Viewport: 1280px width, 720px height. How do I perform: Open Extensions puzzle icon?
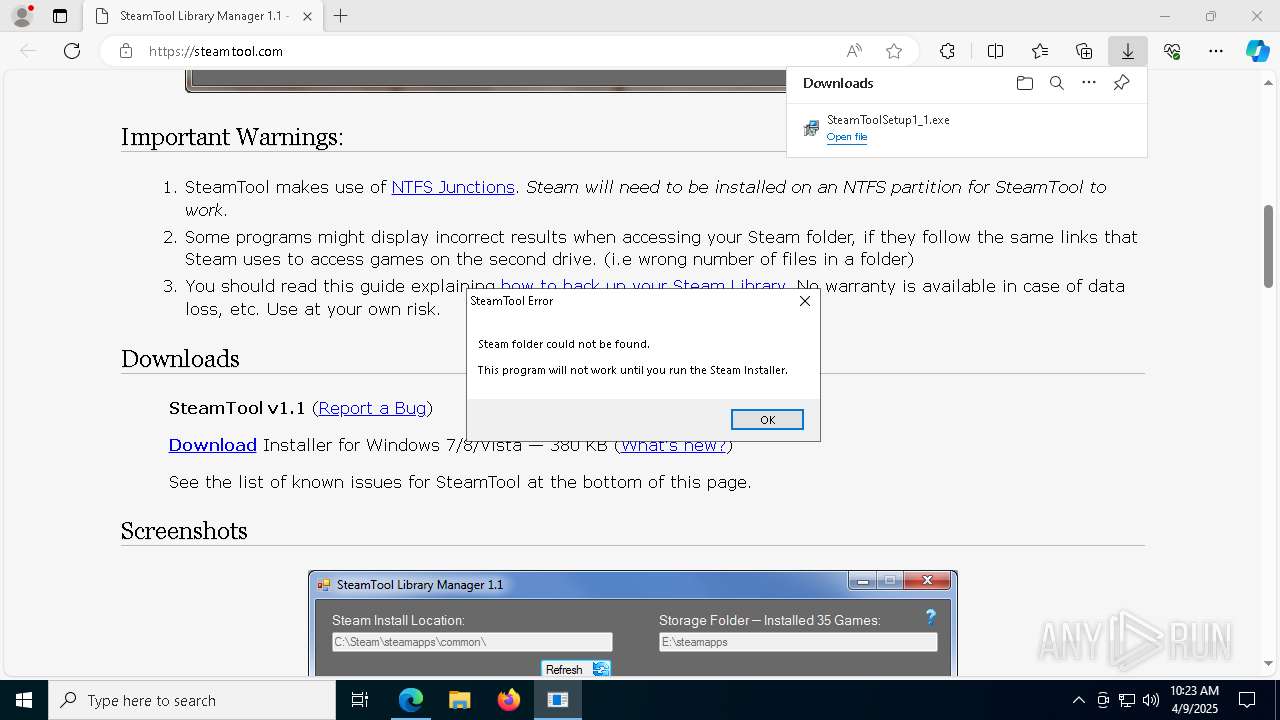[x=947, y=51]
